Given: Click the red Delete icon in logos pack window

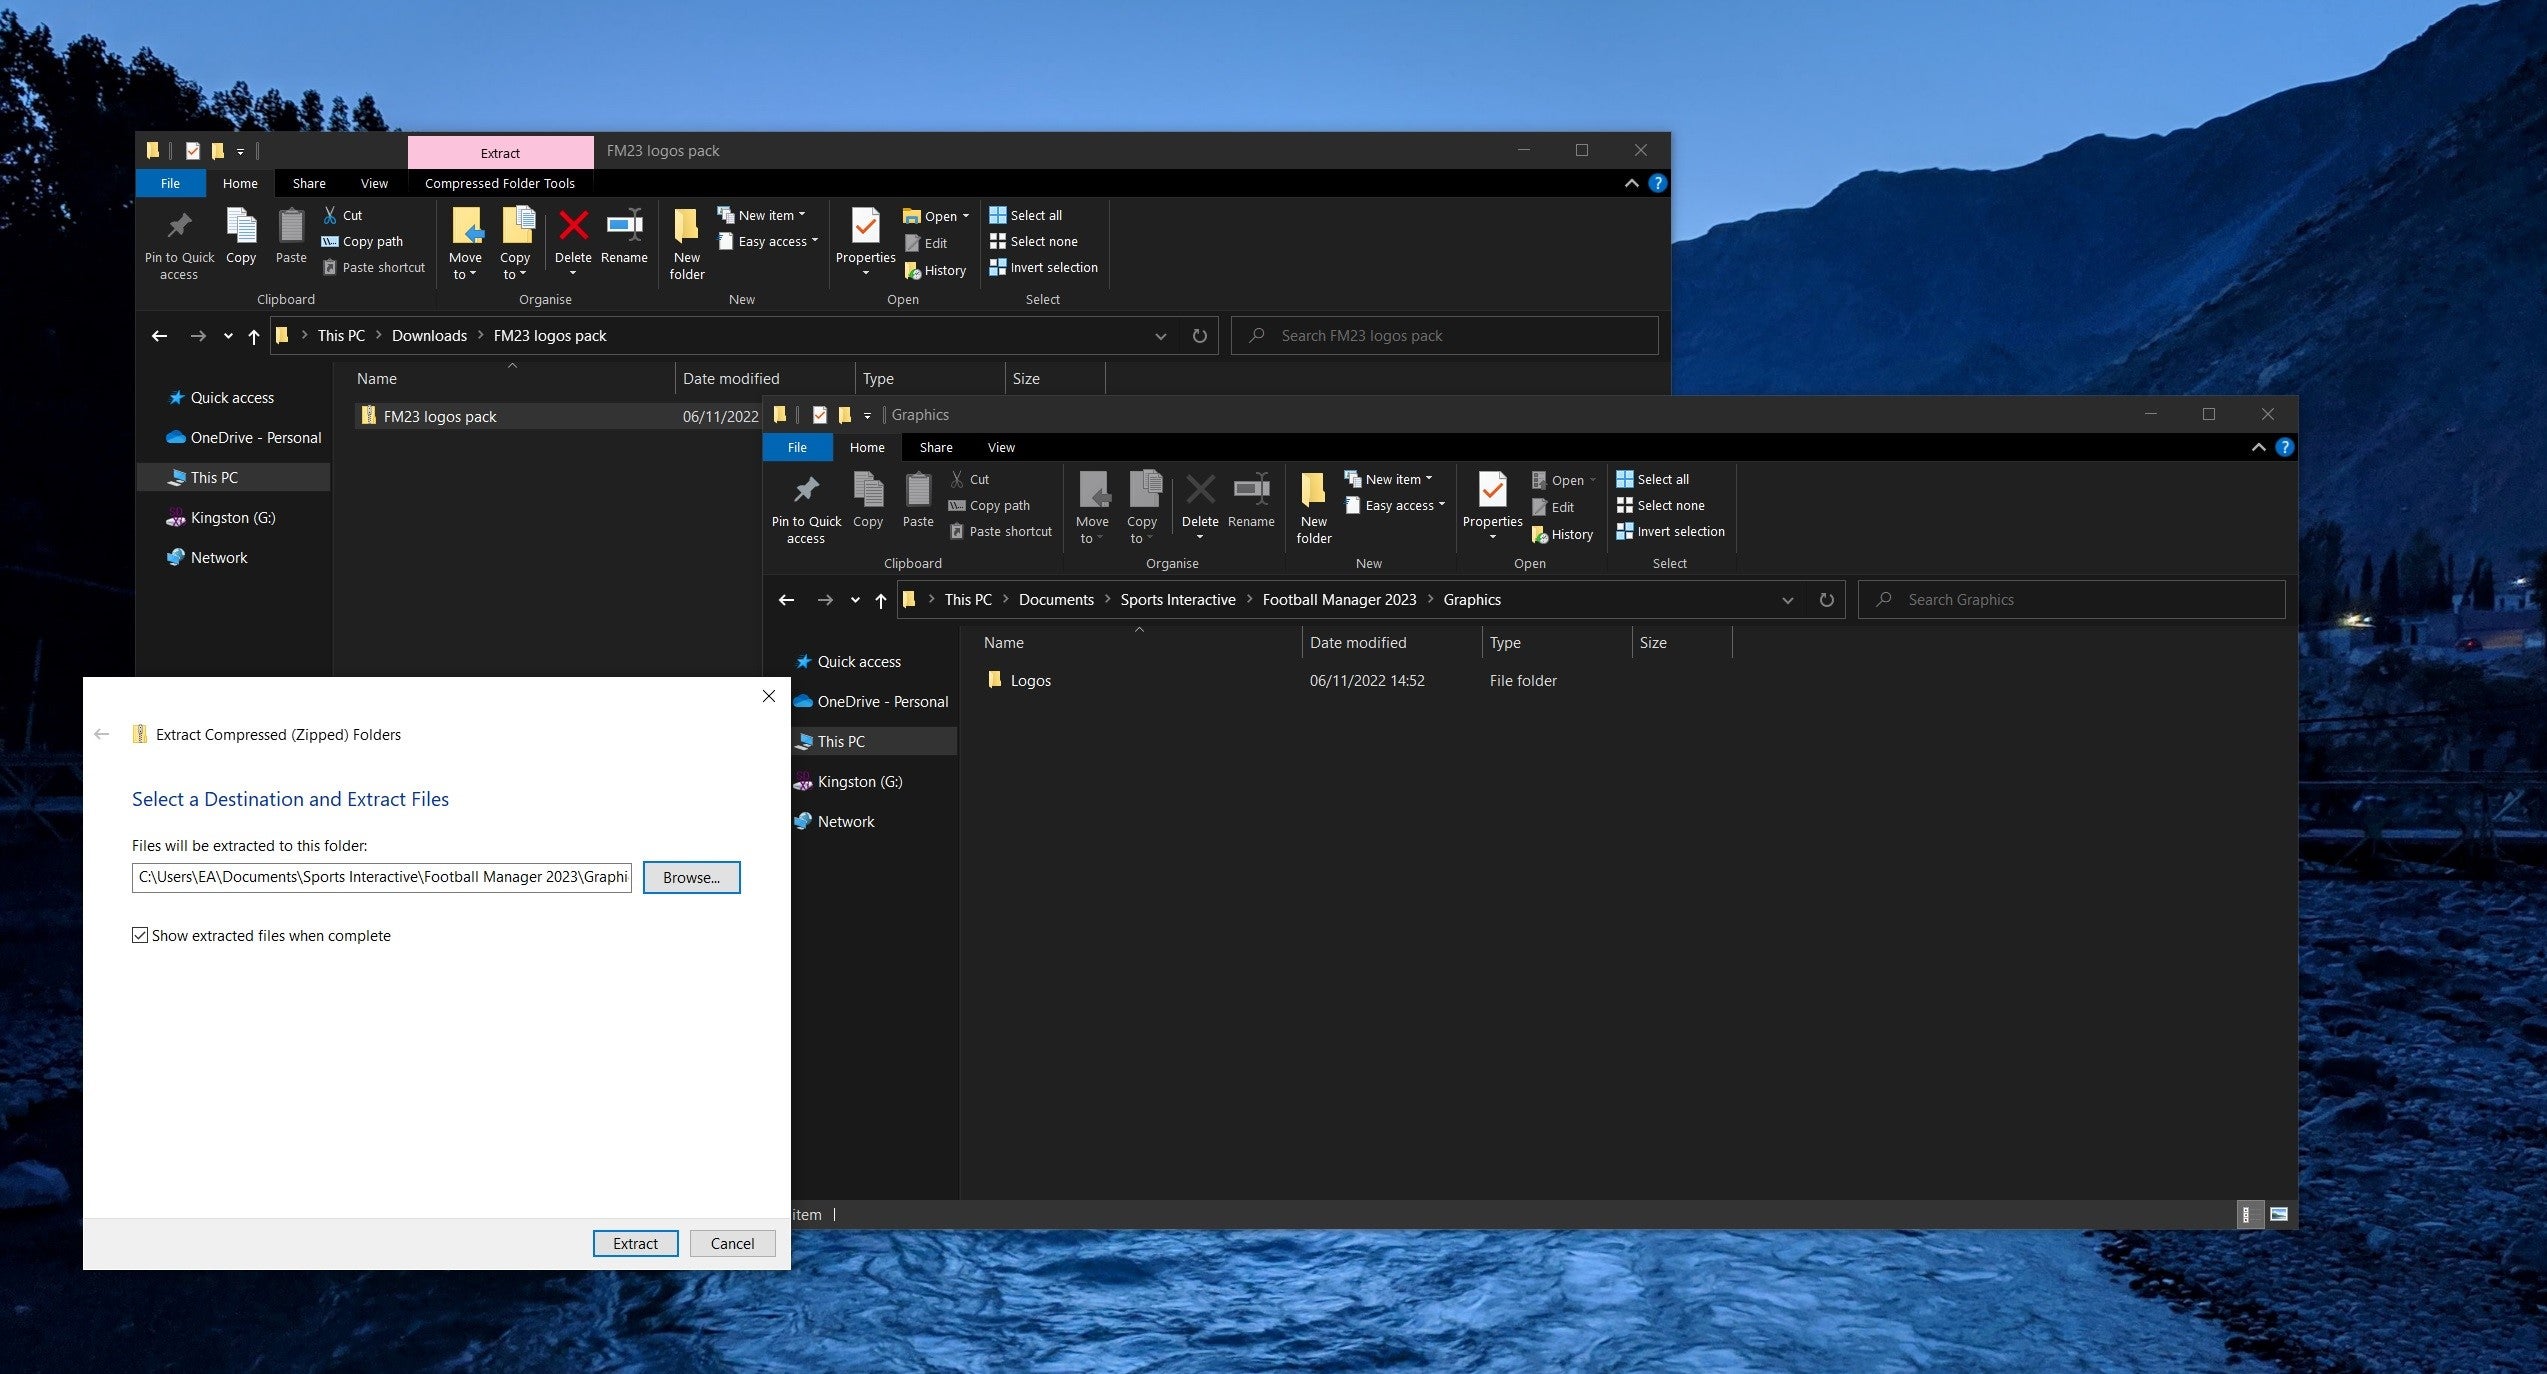Looking at the screenshot, I should coord(573,226).
